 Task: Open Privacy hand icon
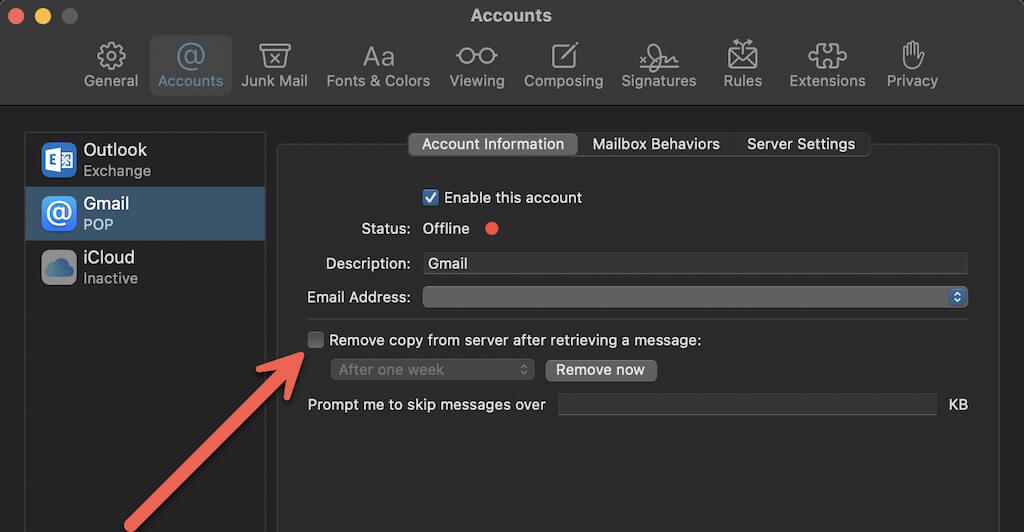click(912, 55)
